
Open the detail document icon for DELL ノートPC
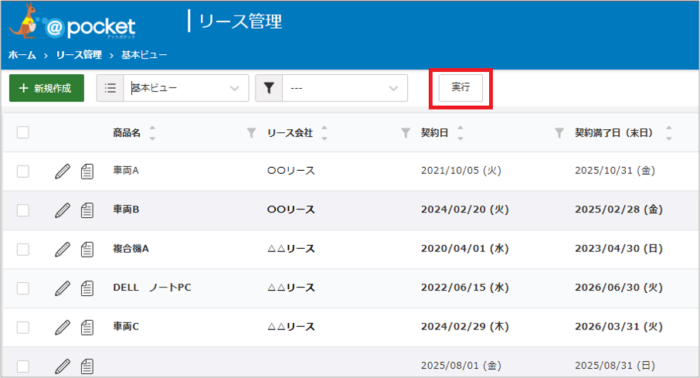coord(87,288)
